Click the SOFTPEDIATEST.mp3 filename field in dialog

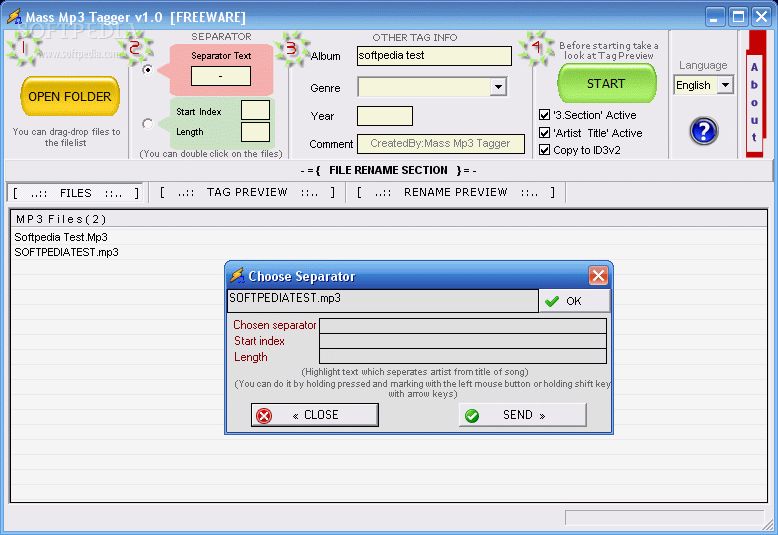pyautogui.click(x=383, y=301)
